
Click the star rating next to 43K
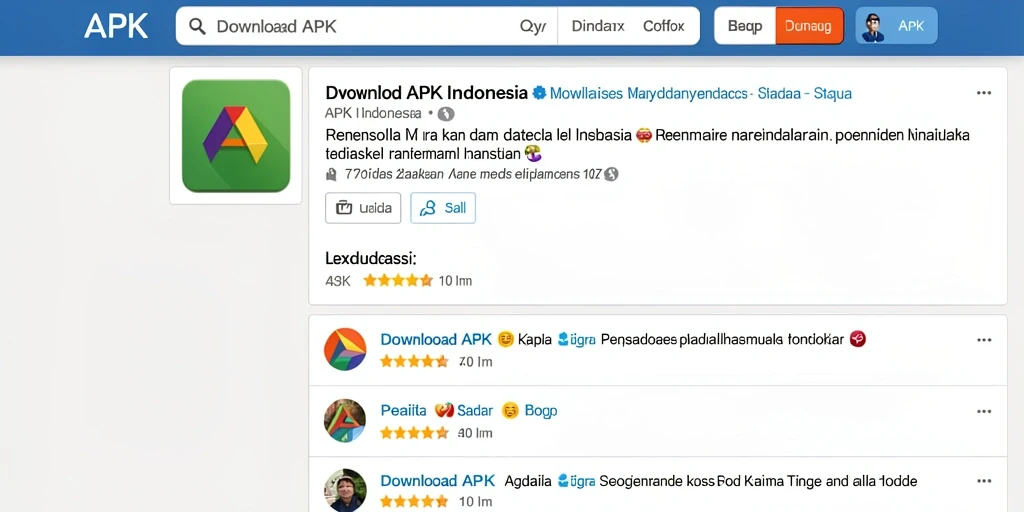(398, 281)
